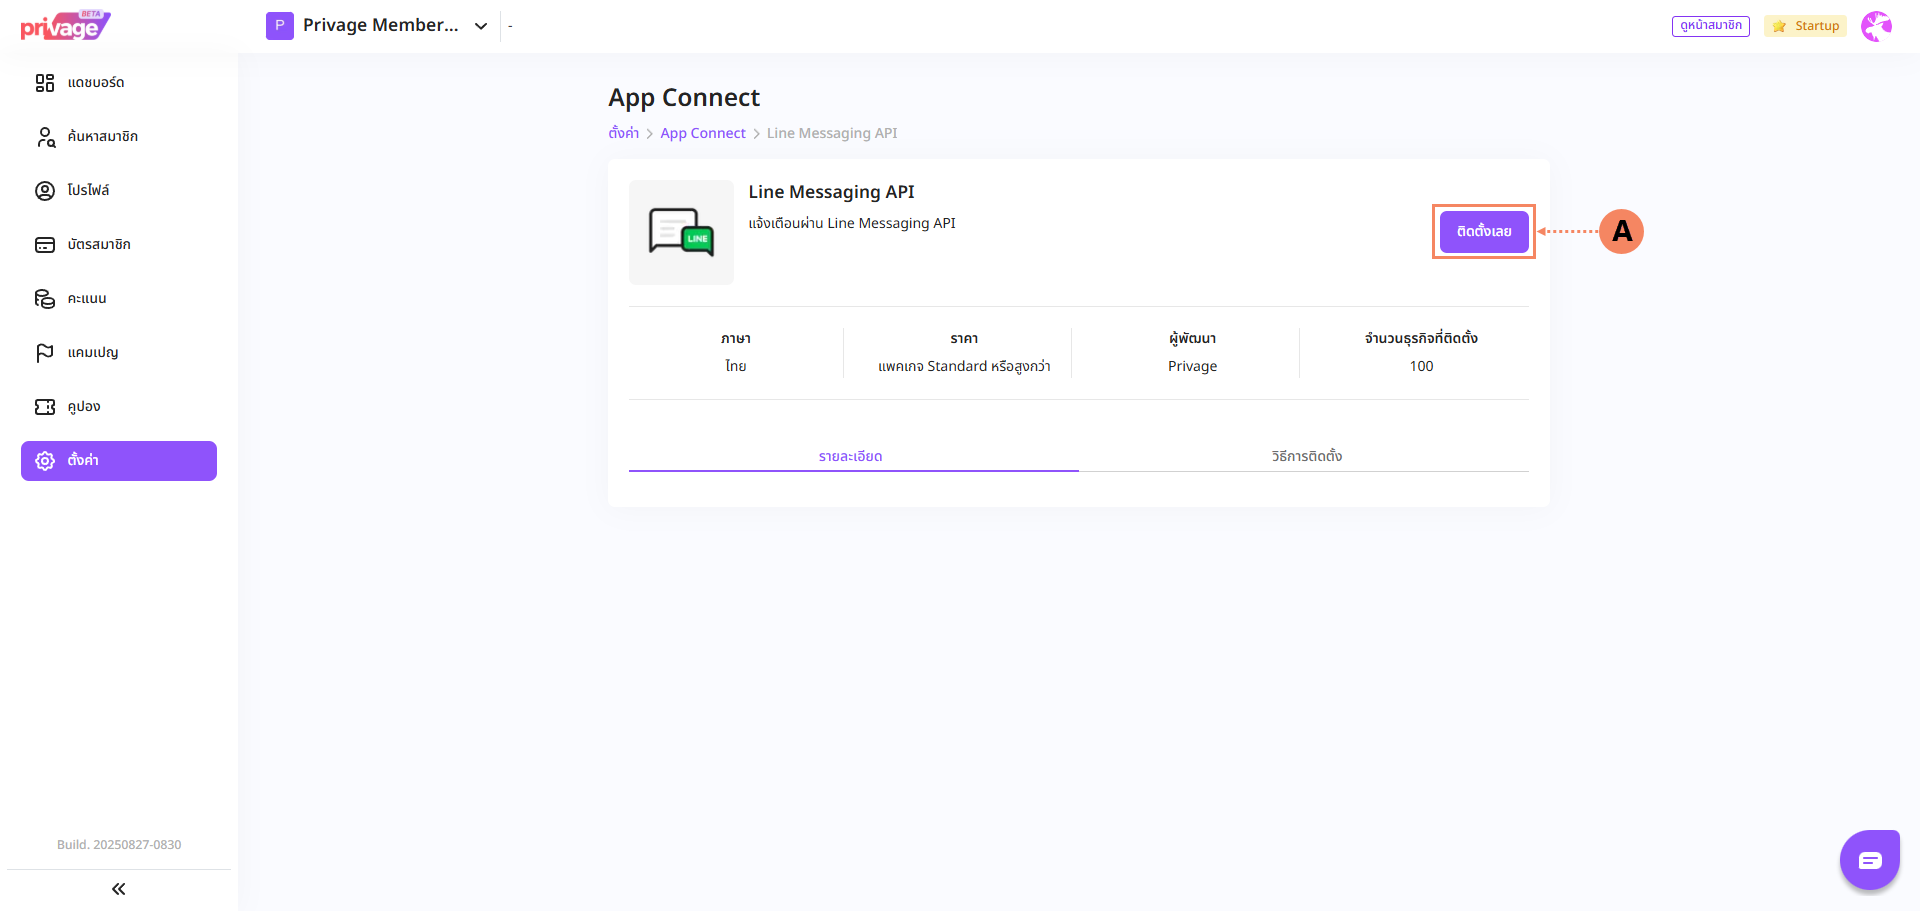
Task: Click the Line Messaging API app thumbnail
Action: pyautogui.click(x=681, y=232)
